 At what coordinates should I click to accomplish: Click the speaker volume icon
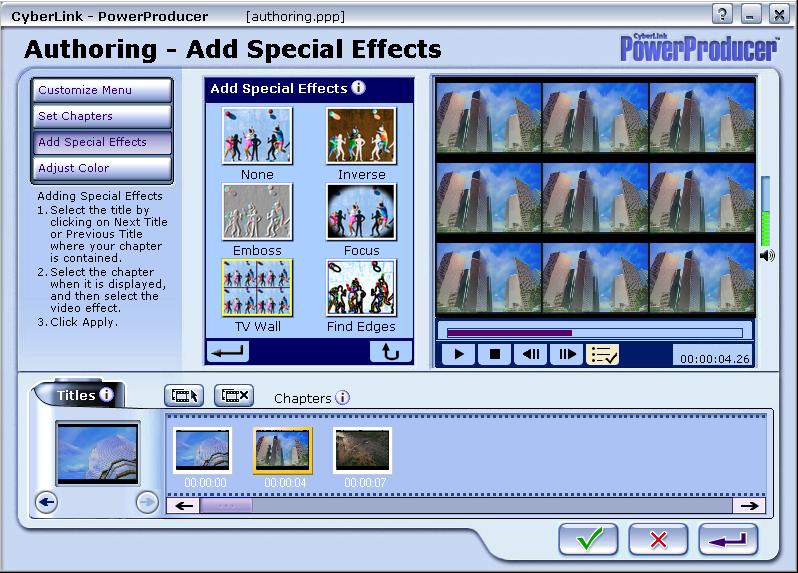pyautogui.click(x=767, y=255)
